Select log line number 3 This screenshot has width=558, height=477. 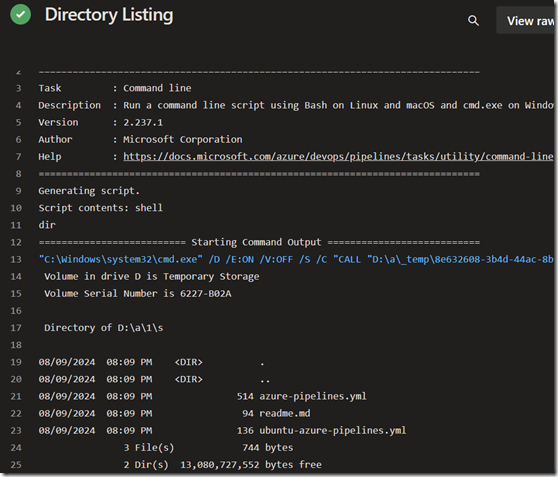tap(19, 88)
